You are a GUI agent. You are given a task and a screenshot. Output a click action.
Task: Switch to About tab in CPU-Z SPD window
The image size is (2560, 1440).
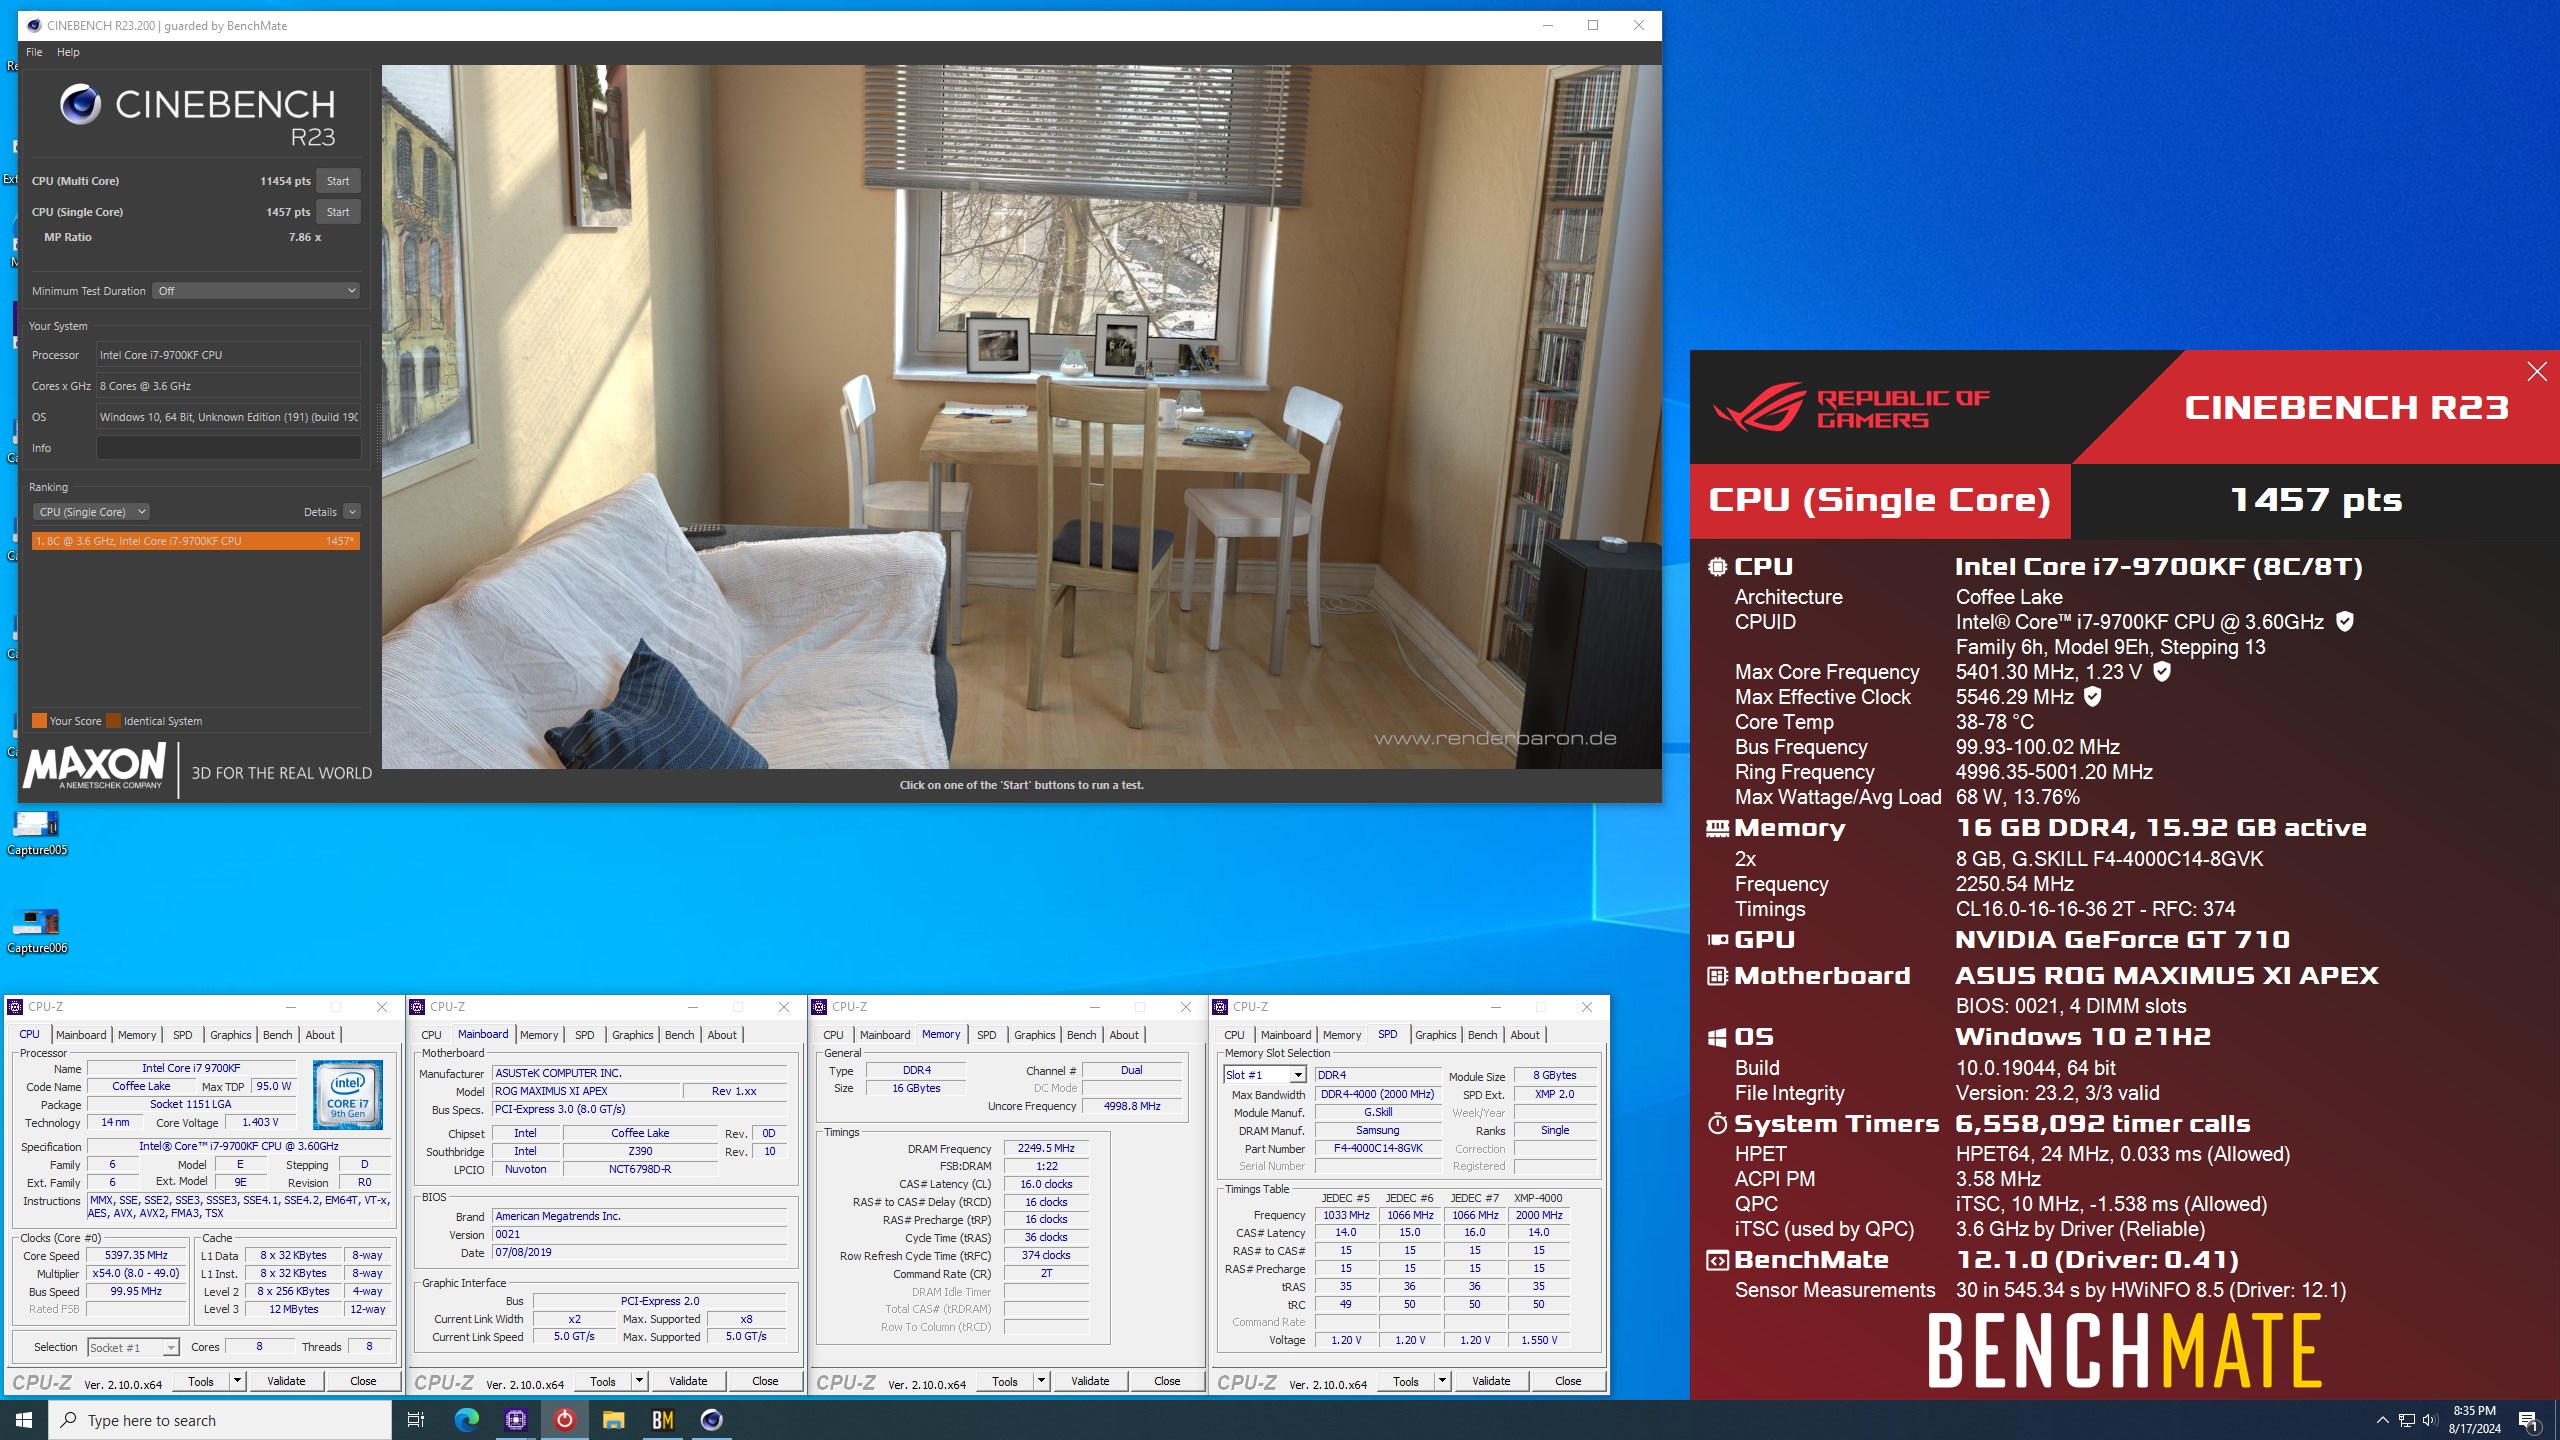click(1525, 1035)
